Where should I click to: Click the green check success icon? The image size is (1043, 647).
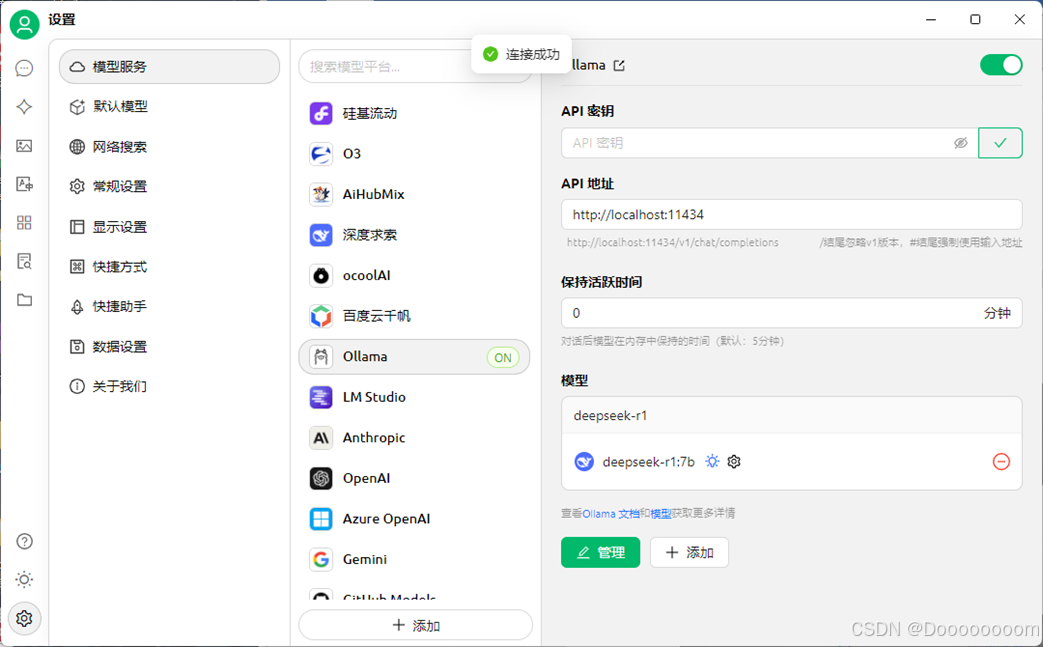point(491,54)
